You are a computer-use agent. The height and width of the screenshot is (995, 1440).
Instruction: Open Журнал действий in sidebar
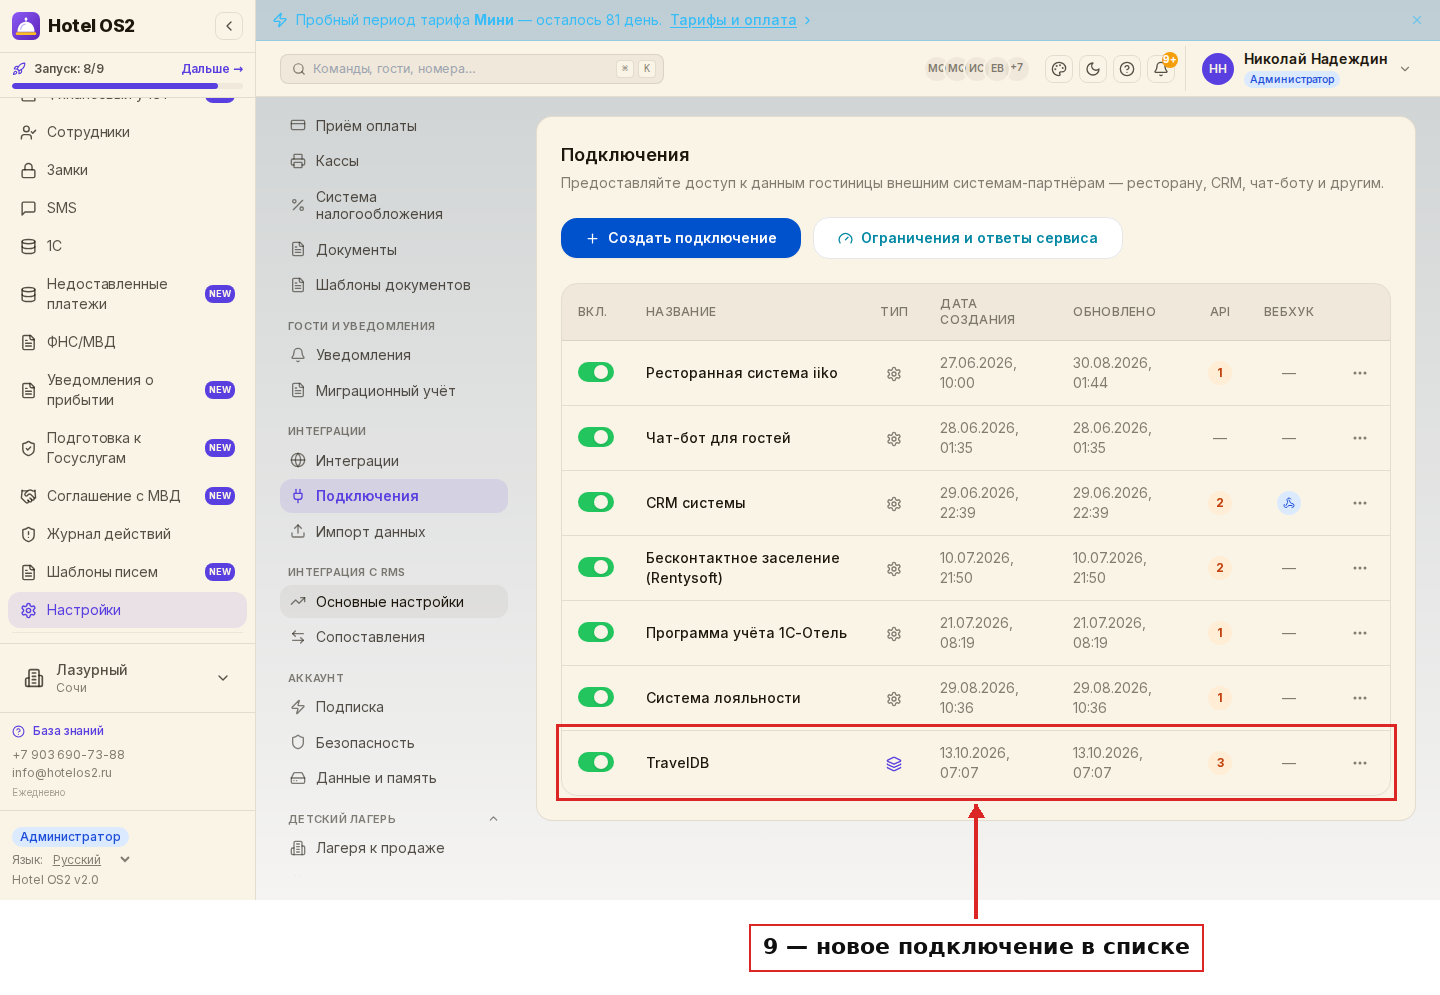(x=127, y=534)
